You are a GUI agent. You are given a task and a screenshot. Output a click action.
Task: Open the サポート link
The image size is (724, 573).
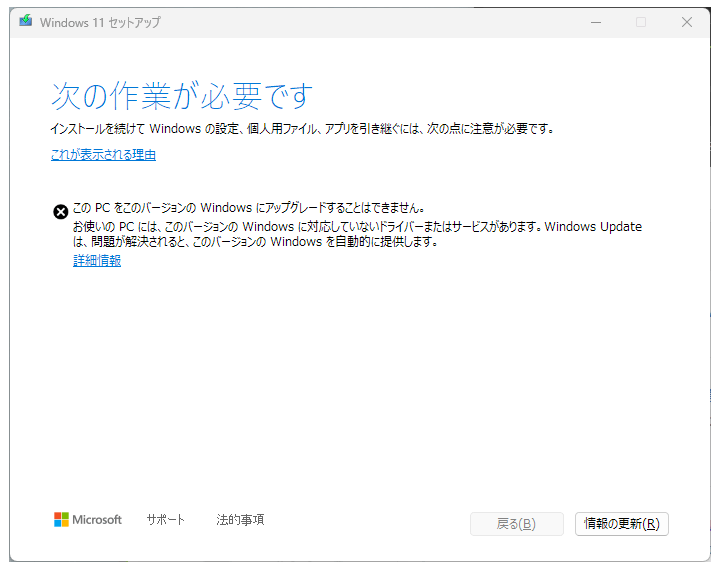(x=165, y=519)
